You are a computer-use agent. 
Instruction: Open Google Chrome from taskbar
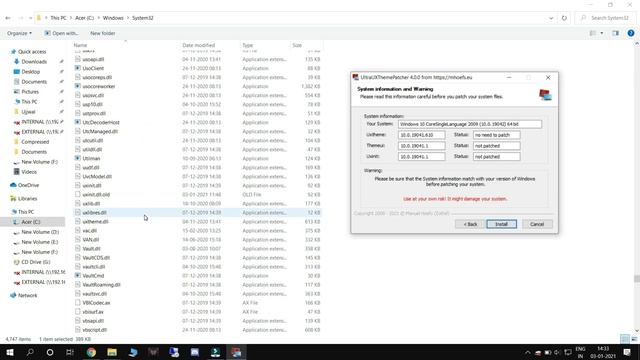[91, 352]
